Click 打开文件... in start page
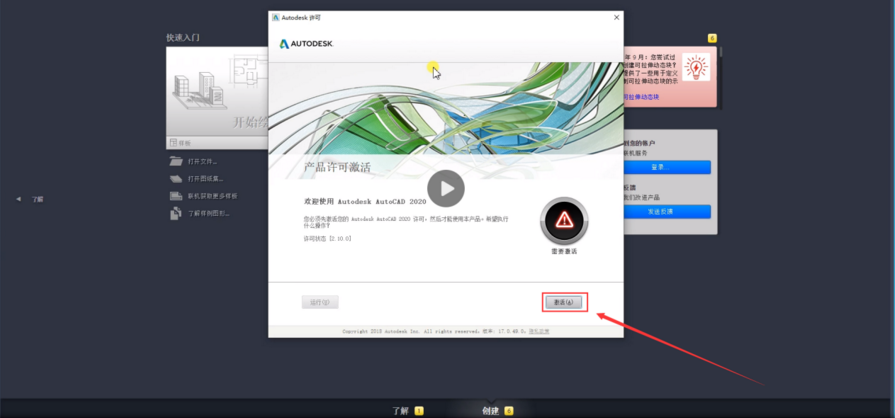This screenshot has width=895, height=418. click(203, 162)
